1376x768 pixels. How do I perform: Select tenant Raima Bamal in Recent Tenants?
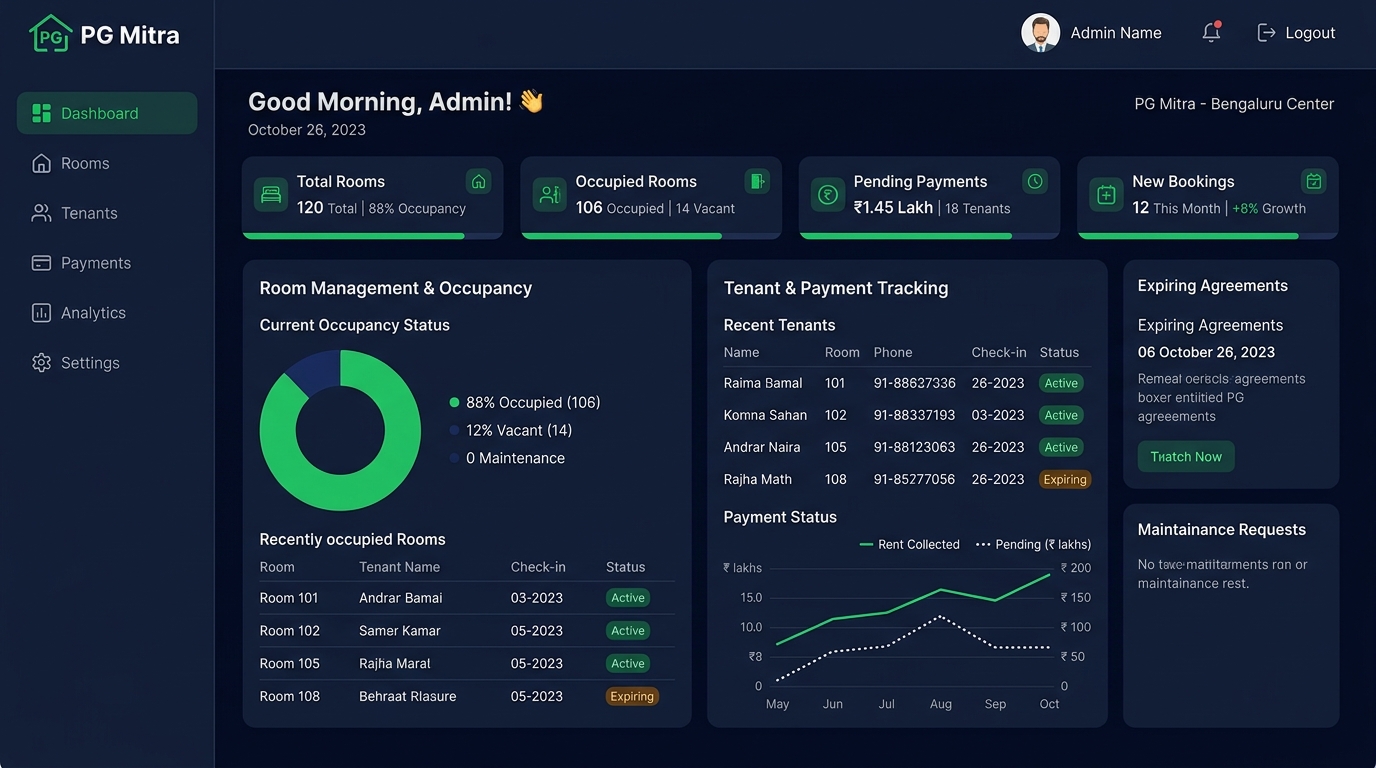763,383
